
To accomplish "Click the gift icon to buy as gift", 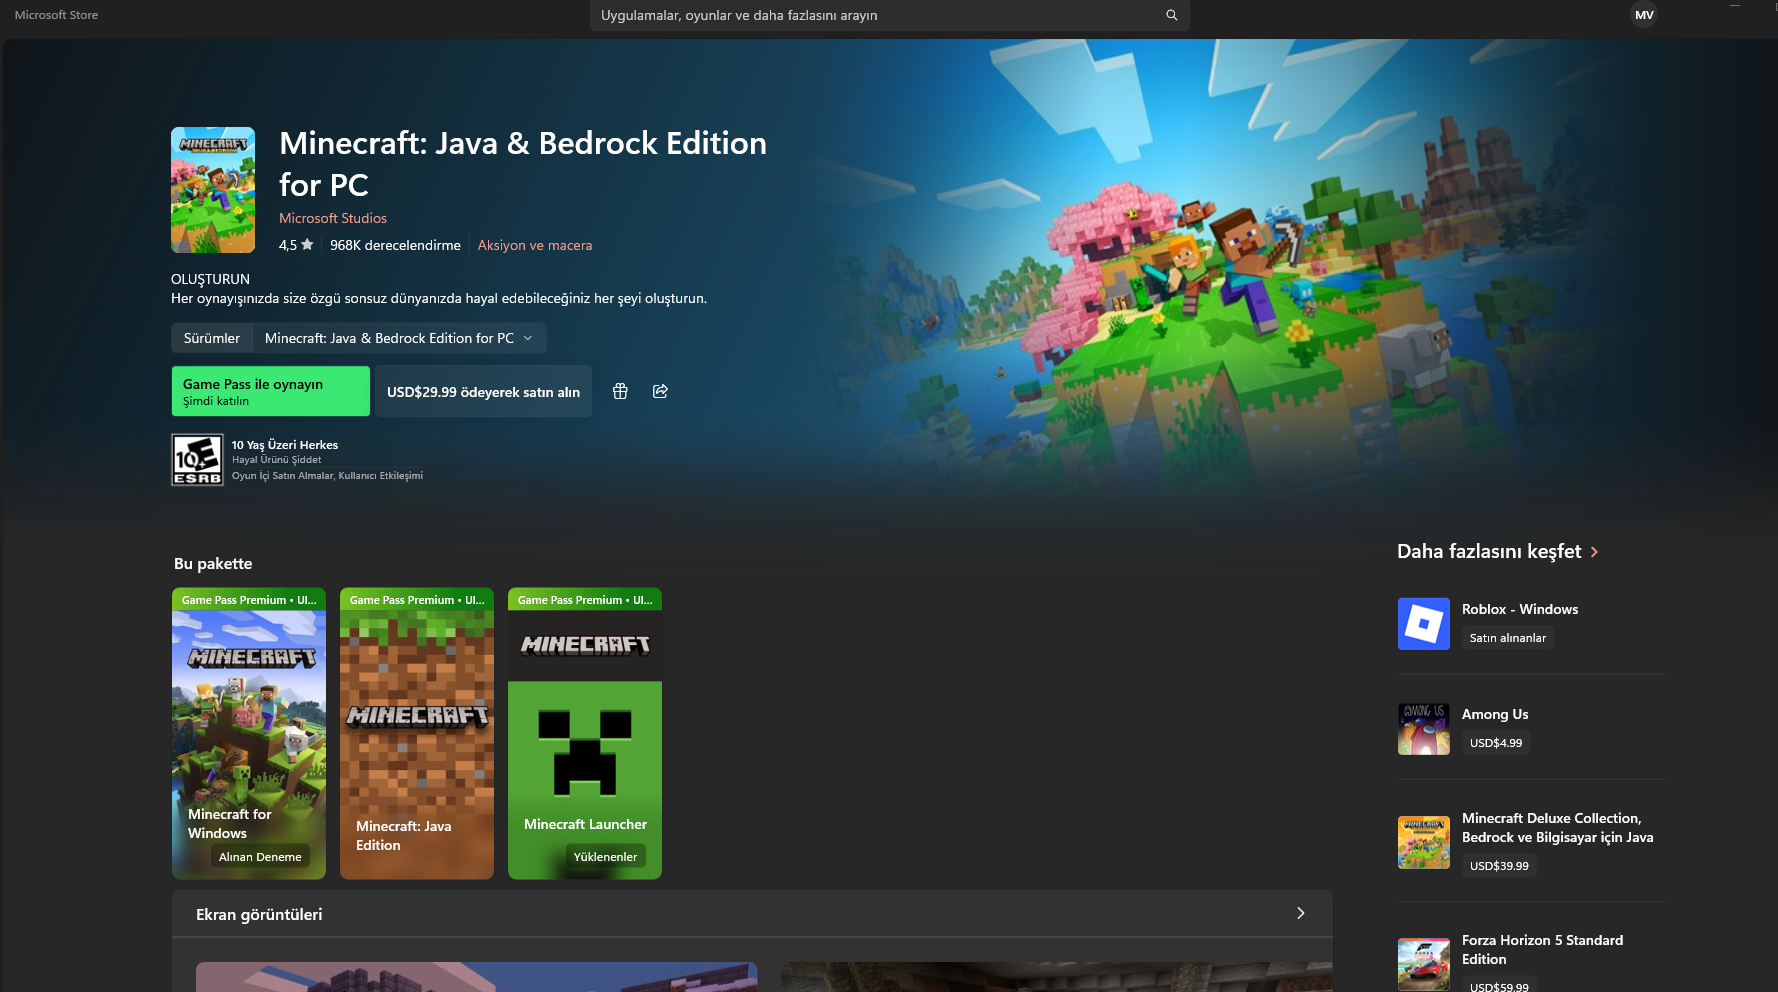I will 620,391.
